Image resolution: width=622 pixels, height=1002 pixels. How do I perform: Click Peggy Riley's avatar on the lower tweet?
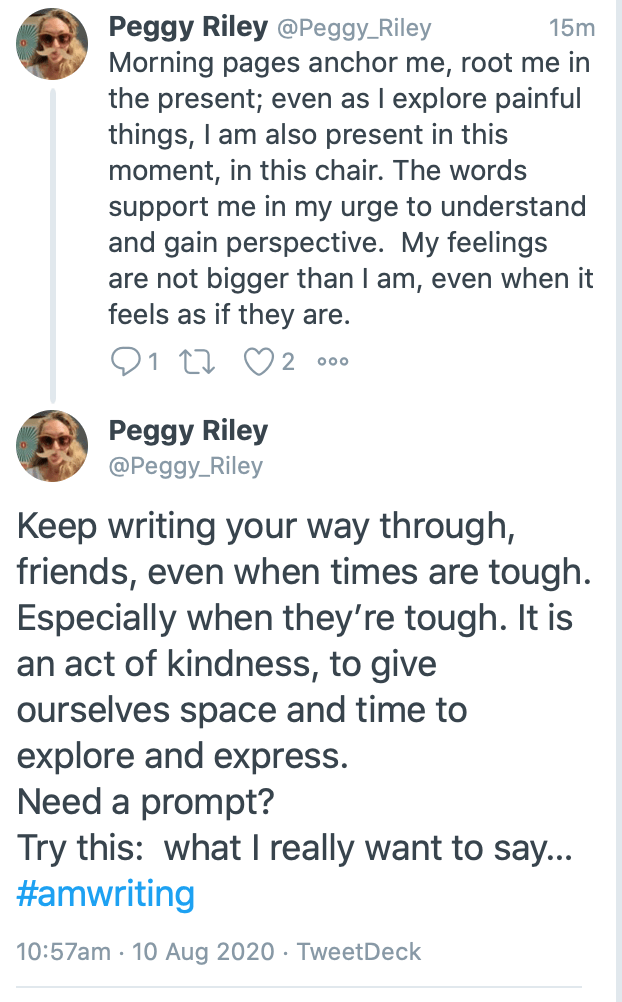[52, 445]
